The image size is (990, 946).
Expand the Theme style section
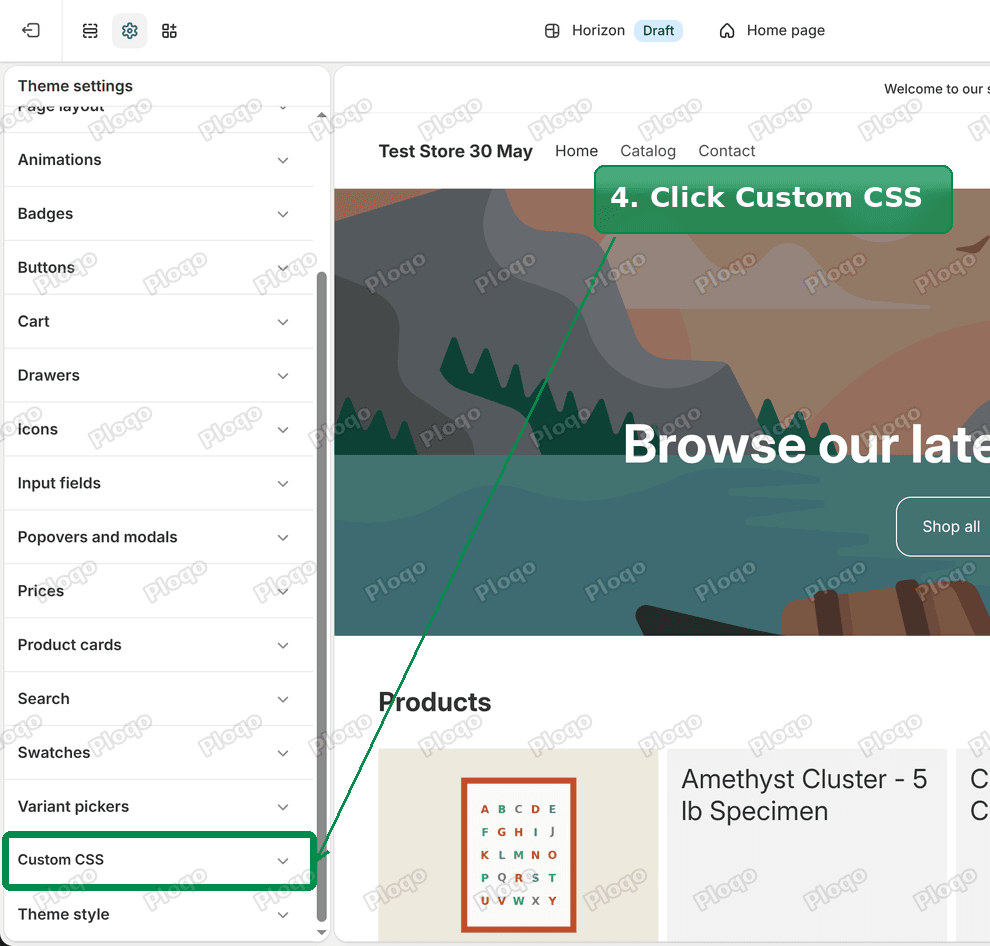click(158, 914)
